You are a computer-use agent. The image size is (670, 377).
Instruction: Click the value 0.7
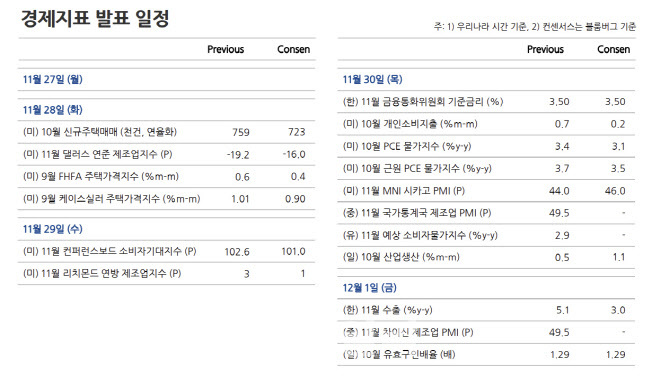click(562, 124)
